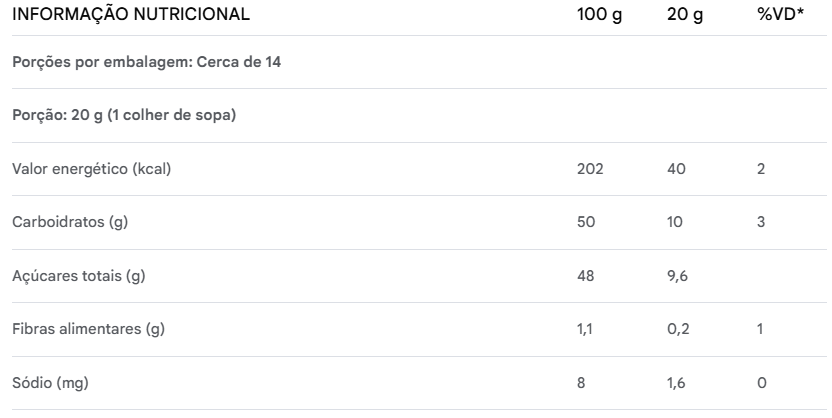832x418 pixels.
Task: Click the Açúcares totais (g) row label
Action: [x=78, y=276]
